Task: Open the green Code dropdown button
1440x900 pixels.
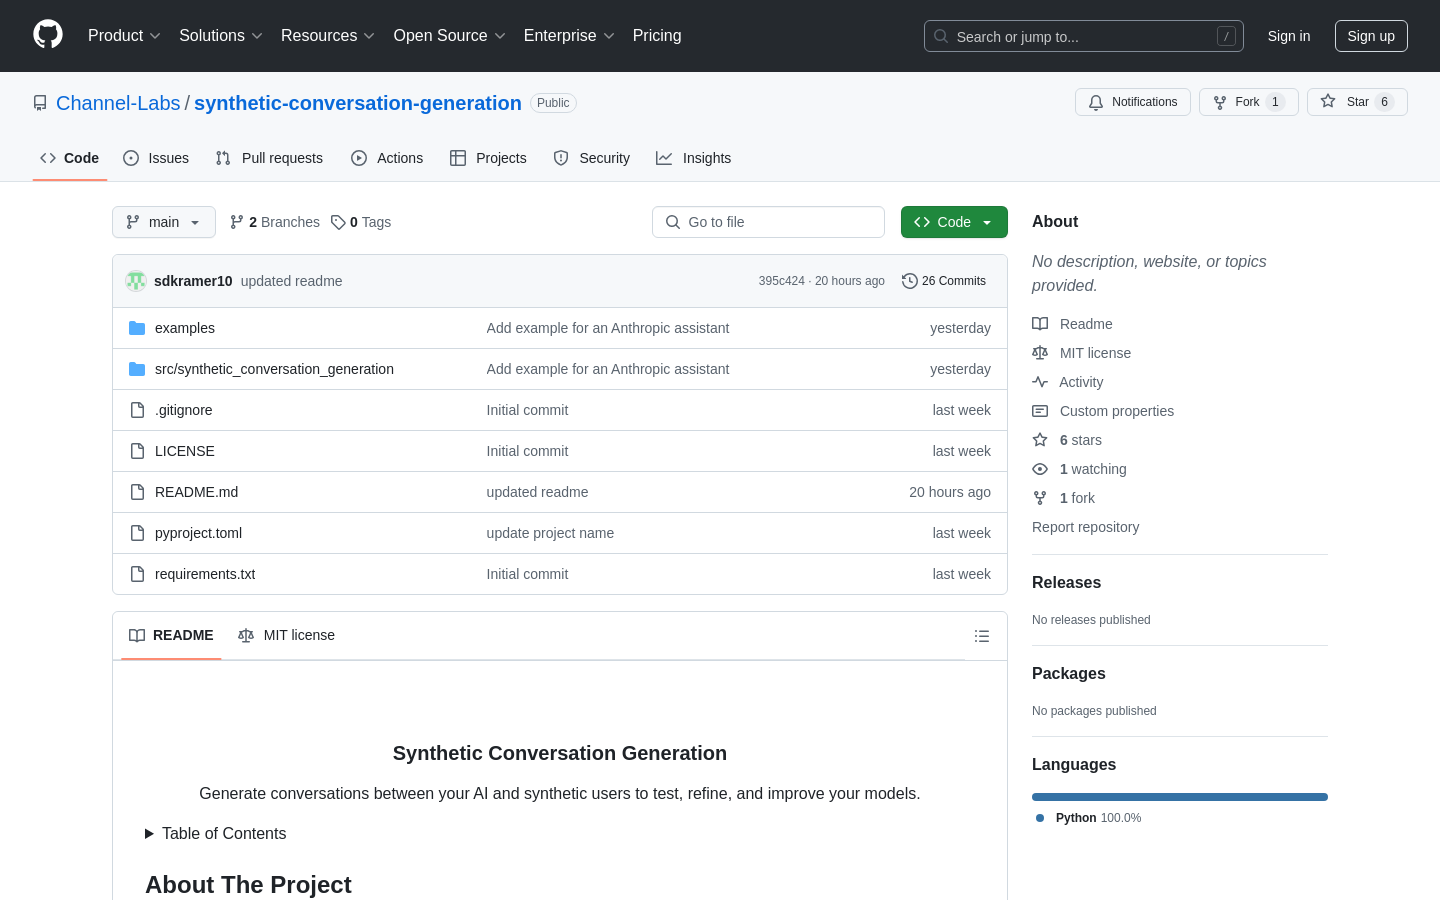Action: [x=954, y=222]
